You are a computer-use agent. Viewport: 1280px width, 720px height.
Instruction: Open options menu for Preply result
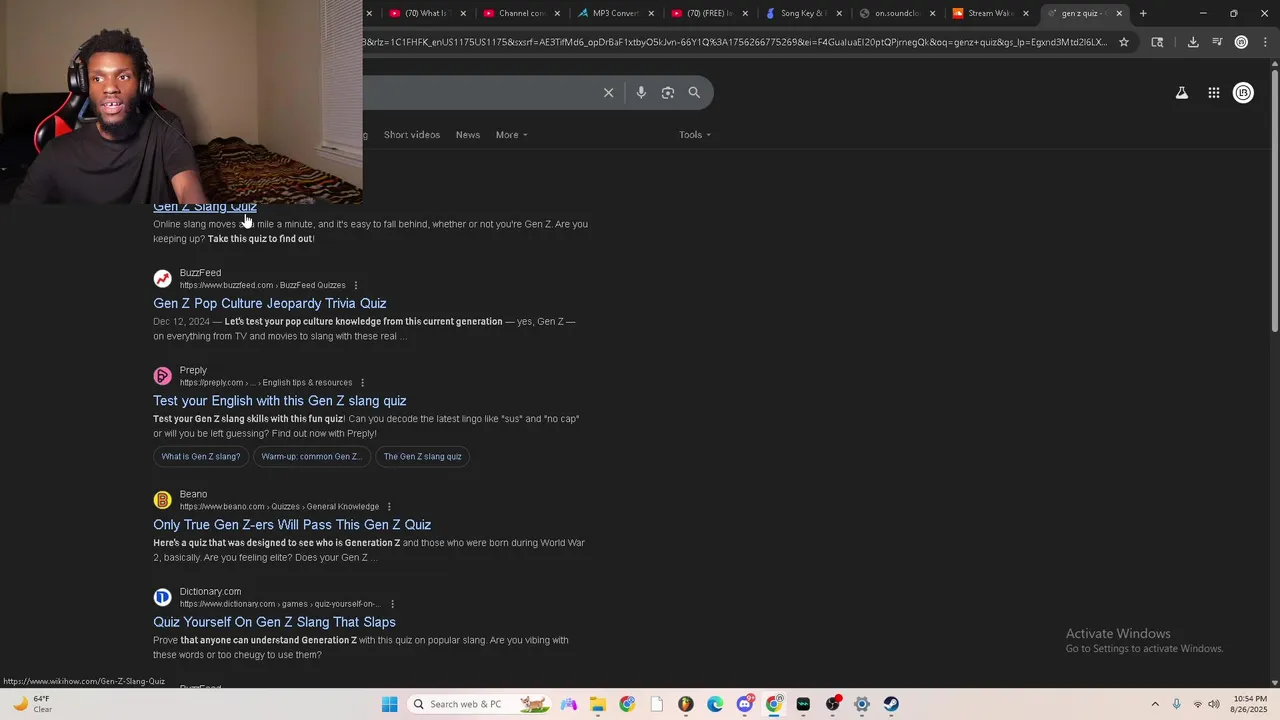pyautogui.click(x=362, y=382)
